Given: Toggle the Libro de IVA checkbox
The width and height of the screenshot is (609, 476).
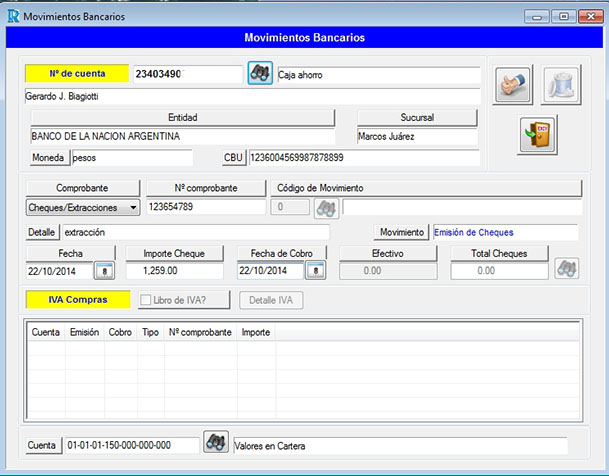Looking at the screenshot, I should point(147,300).
